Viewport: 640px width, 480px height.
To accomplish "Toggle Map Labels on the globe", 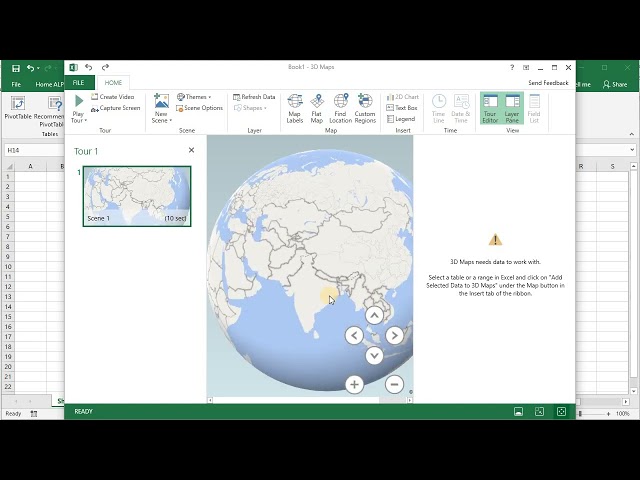I will pos(295,108).
